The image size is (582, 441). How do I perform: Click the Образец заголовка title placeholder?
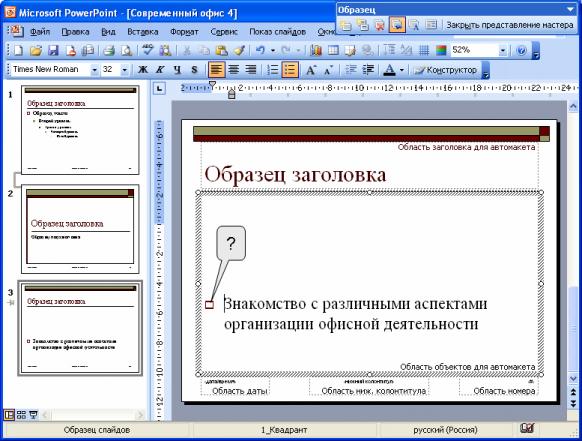click(x=295, y=174)
